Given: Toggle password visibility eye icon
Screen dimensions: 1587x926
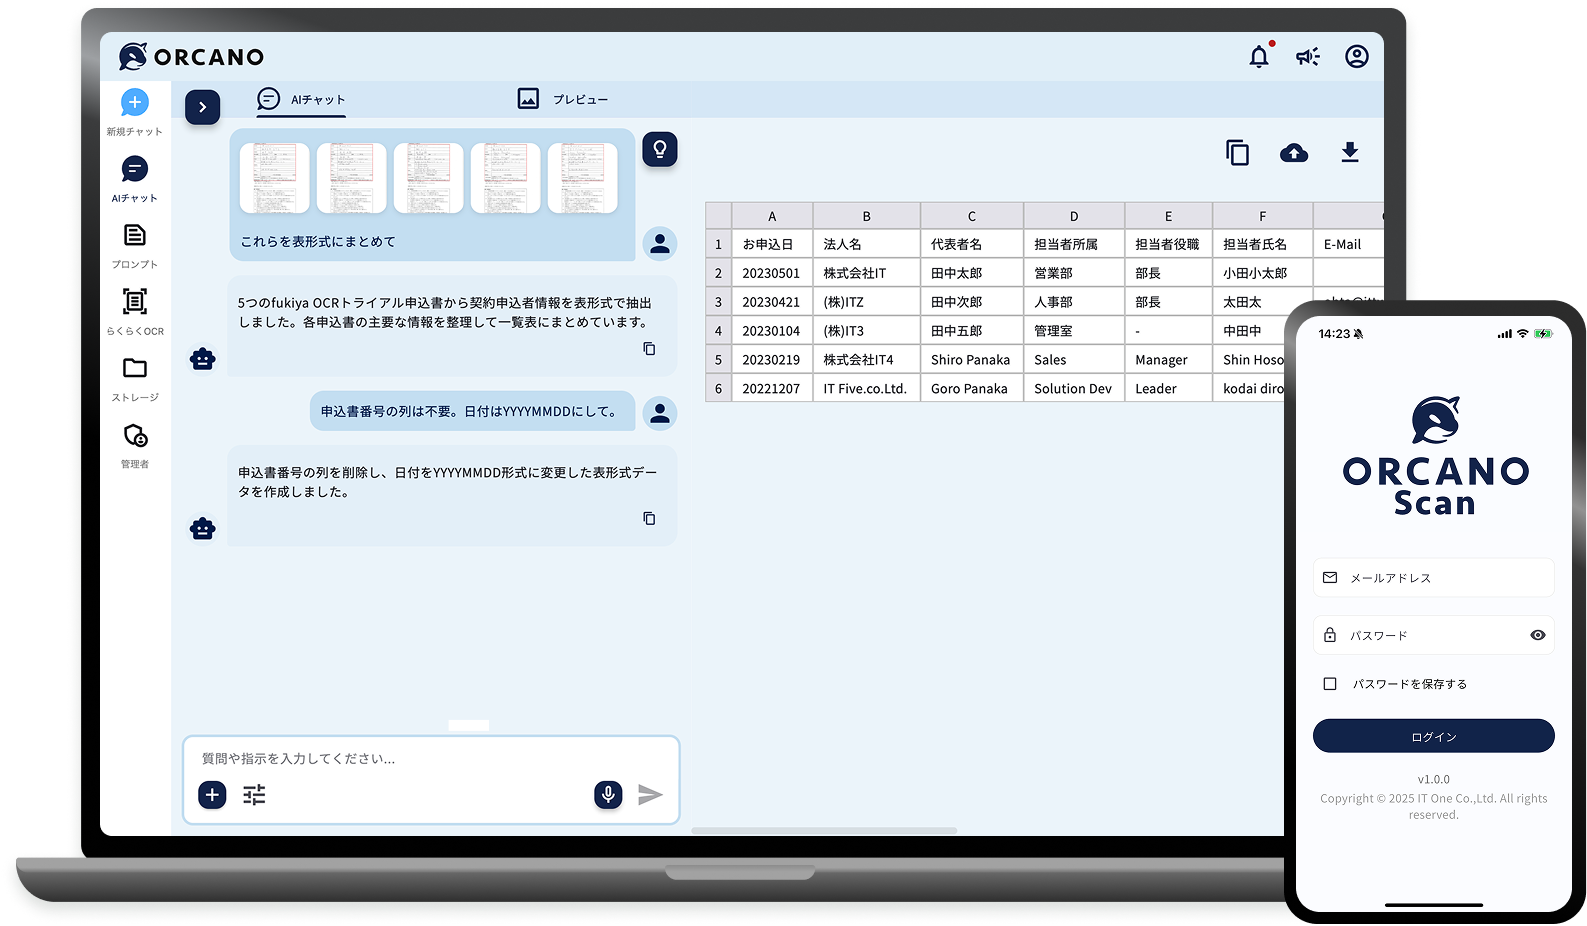Looking at the screenshot, I should (x=1537, y=635).
